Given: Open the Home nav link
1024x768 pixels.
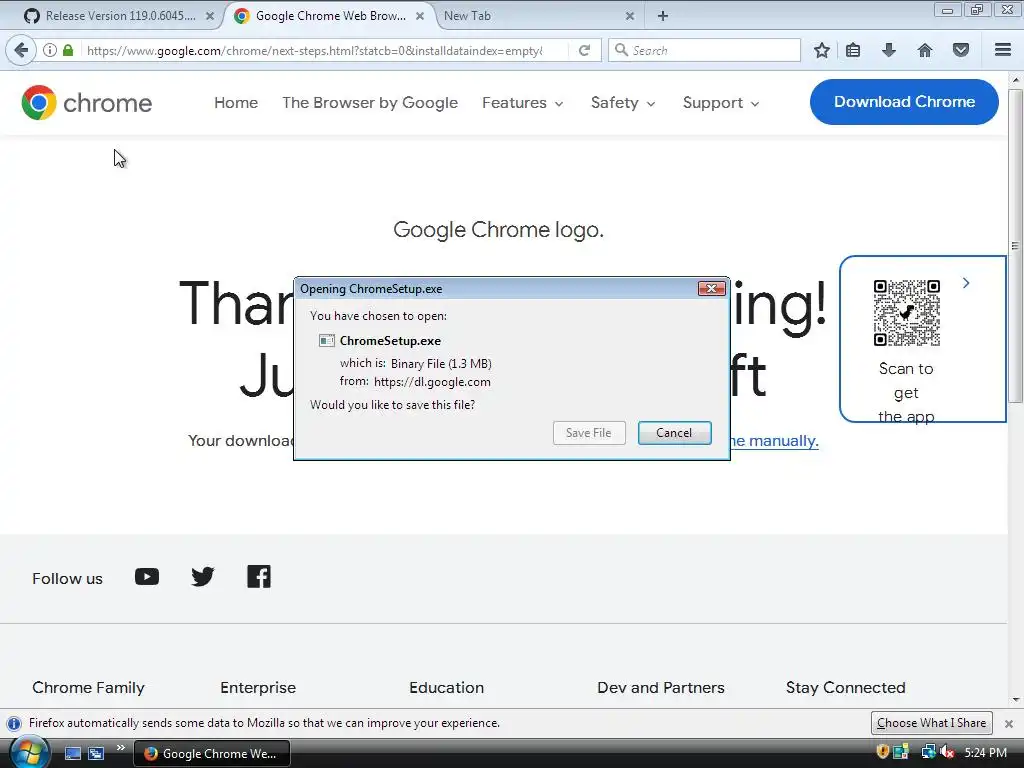Looking at the screenshot, I should [x=236, y=103].
